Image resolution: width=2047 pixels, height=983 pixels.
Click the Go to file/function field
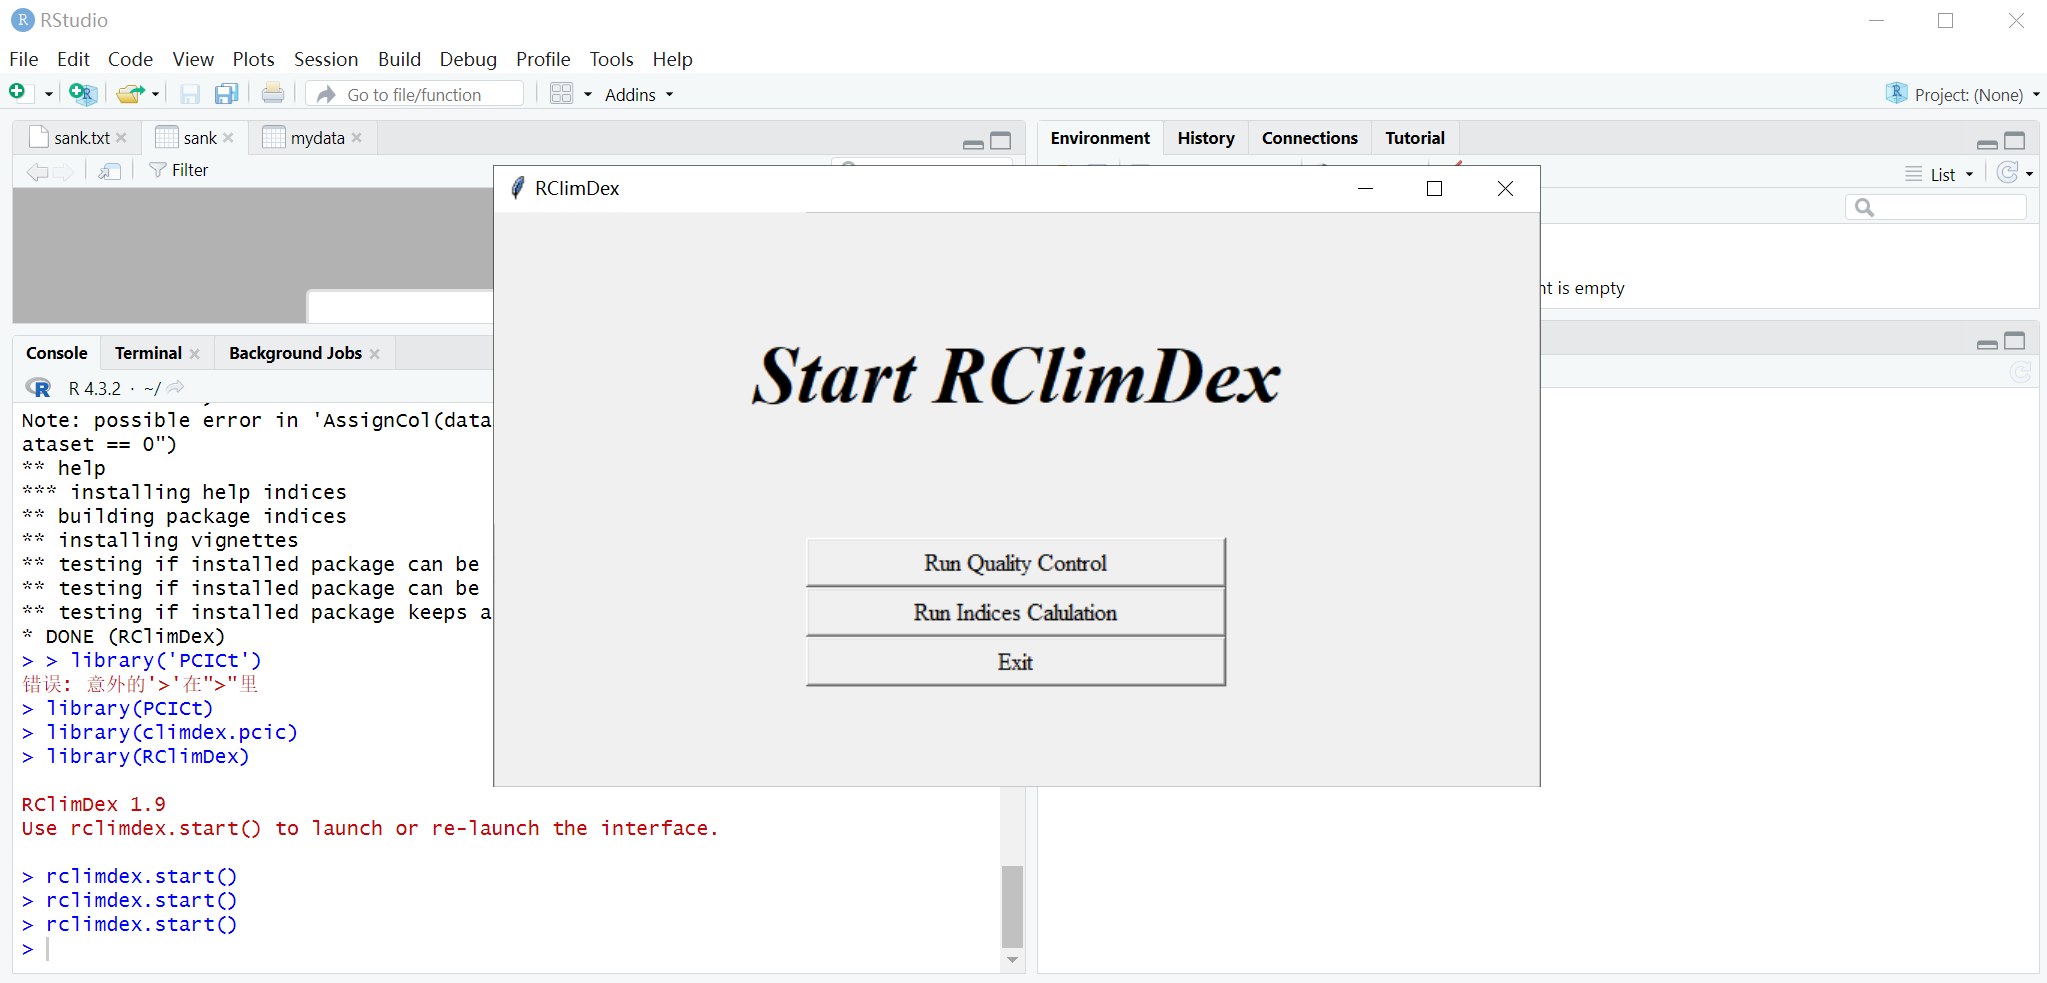[x=414, y=94]
